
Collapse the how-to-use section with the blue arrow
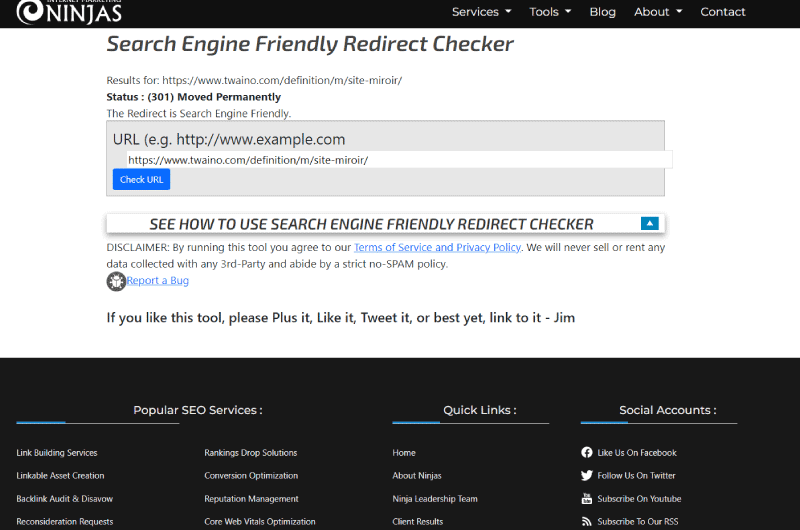[x=649, y=223]
